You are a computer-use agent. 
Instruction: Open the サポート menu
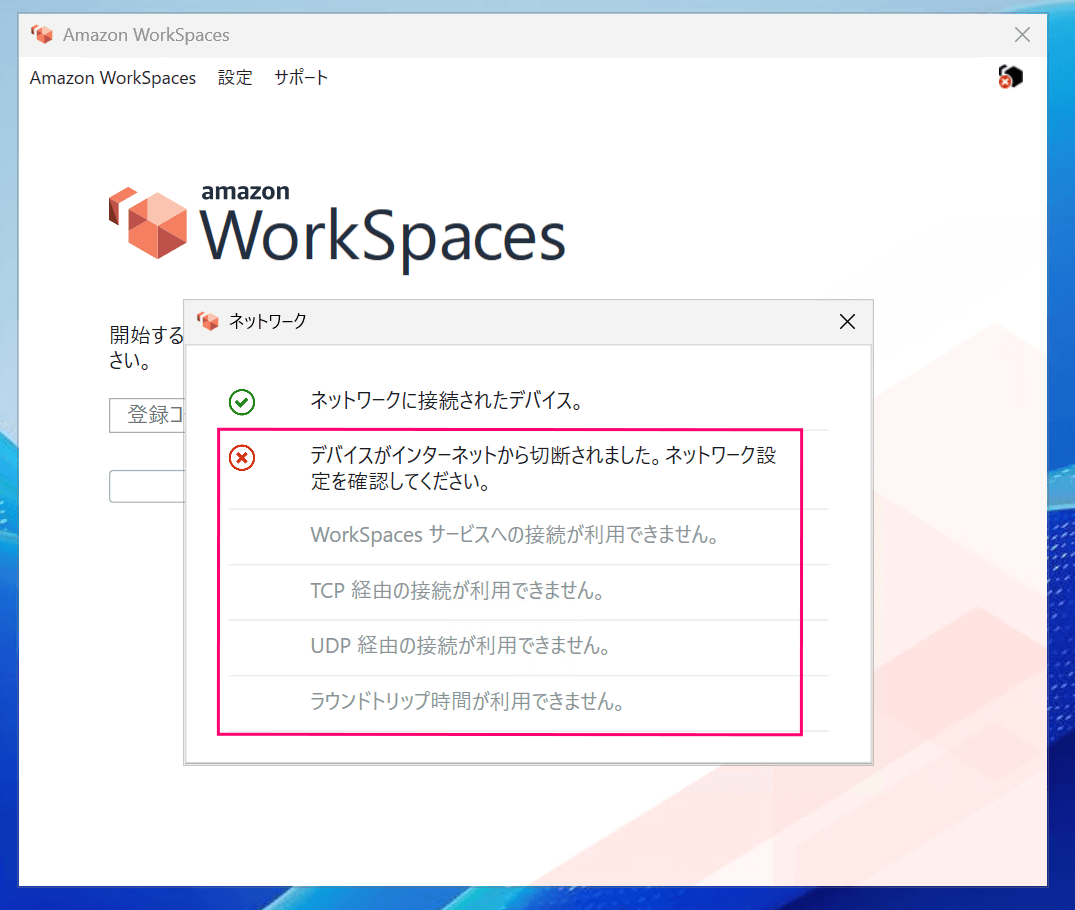pos(301,77)
